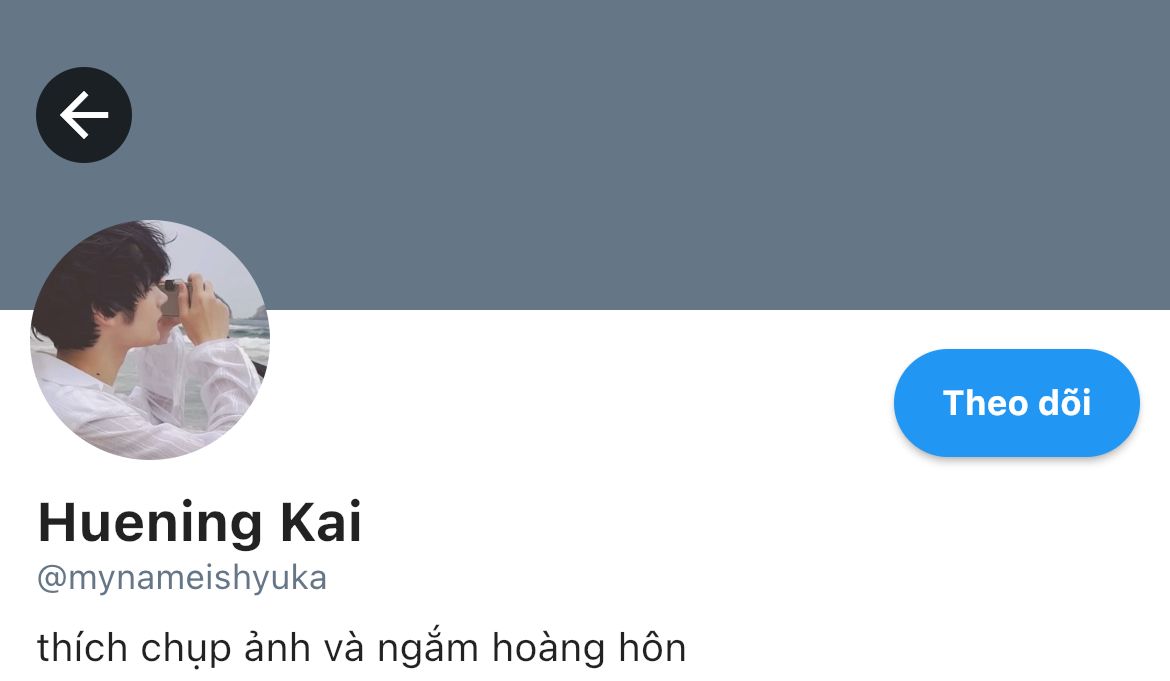This screenshot has width=1170, height=681.
Task: Click the white arrow inside dark circle
Action: pos(84,115)
